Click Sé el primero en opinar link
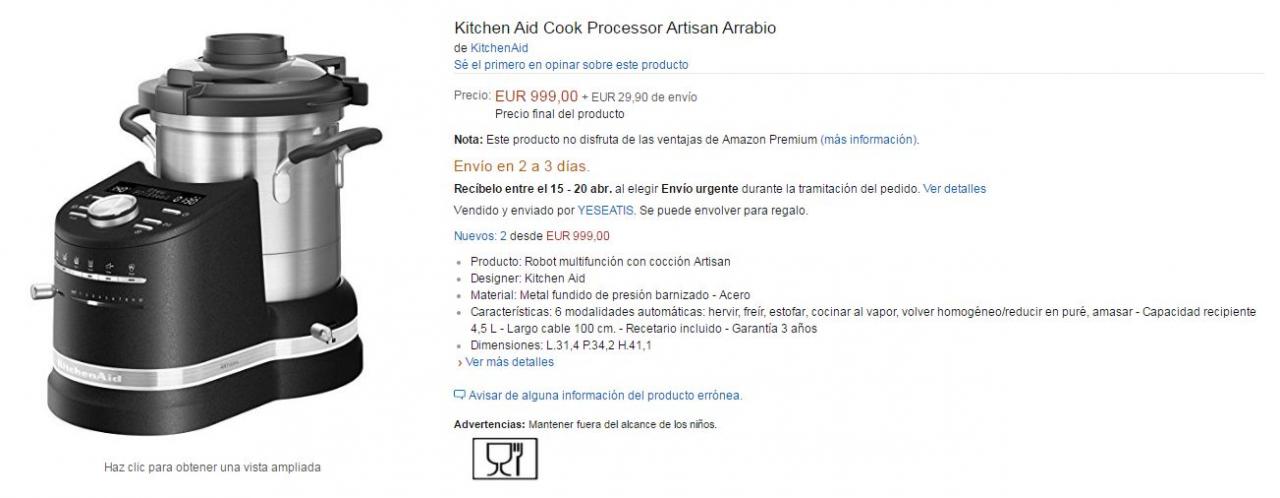 (x=571, y=65)
